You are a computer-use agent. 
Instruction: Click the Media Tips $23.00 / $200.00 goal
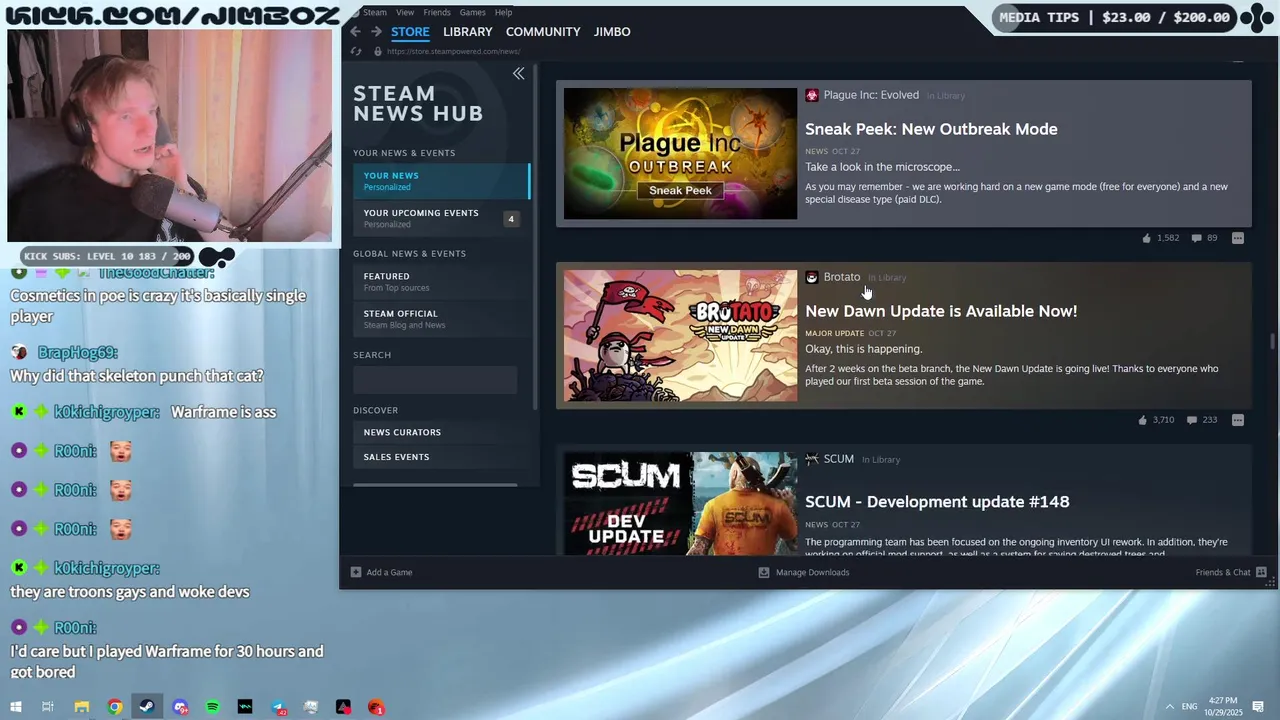click(1114, 17)
